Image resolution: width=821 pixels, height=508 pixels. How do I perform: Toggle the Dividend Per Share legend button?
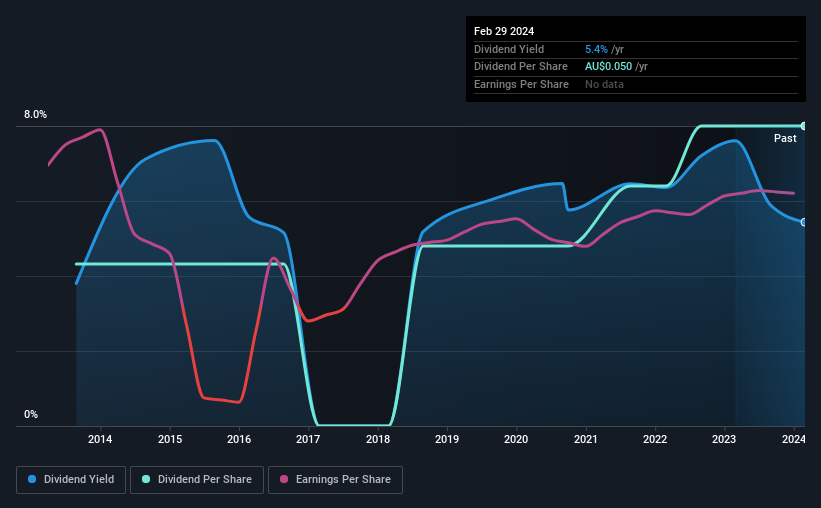click(197, 480)
